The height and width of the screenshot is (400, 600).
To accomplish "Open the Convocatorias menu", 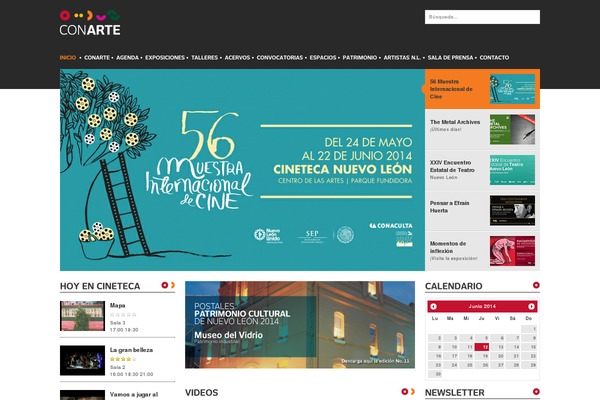I will pos(280,57).
